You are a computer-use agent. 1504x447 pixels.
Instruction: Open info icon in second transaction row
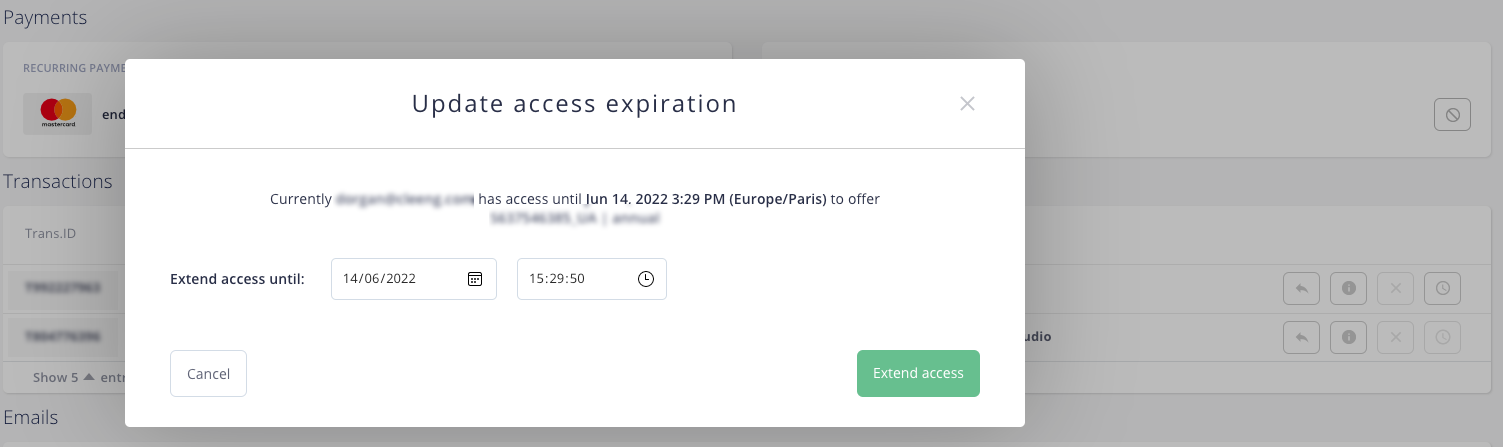point(1348,337)
